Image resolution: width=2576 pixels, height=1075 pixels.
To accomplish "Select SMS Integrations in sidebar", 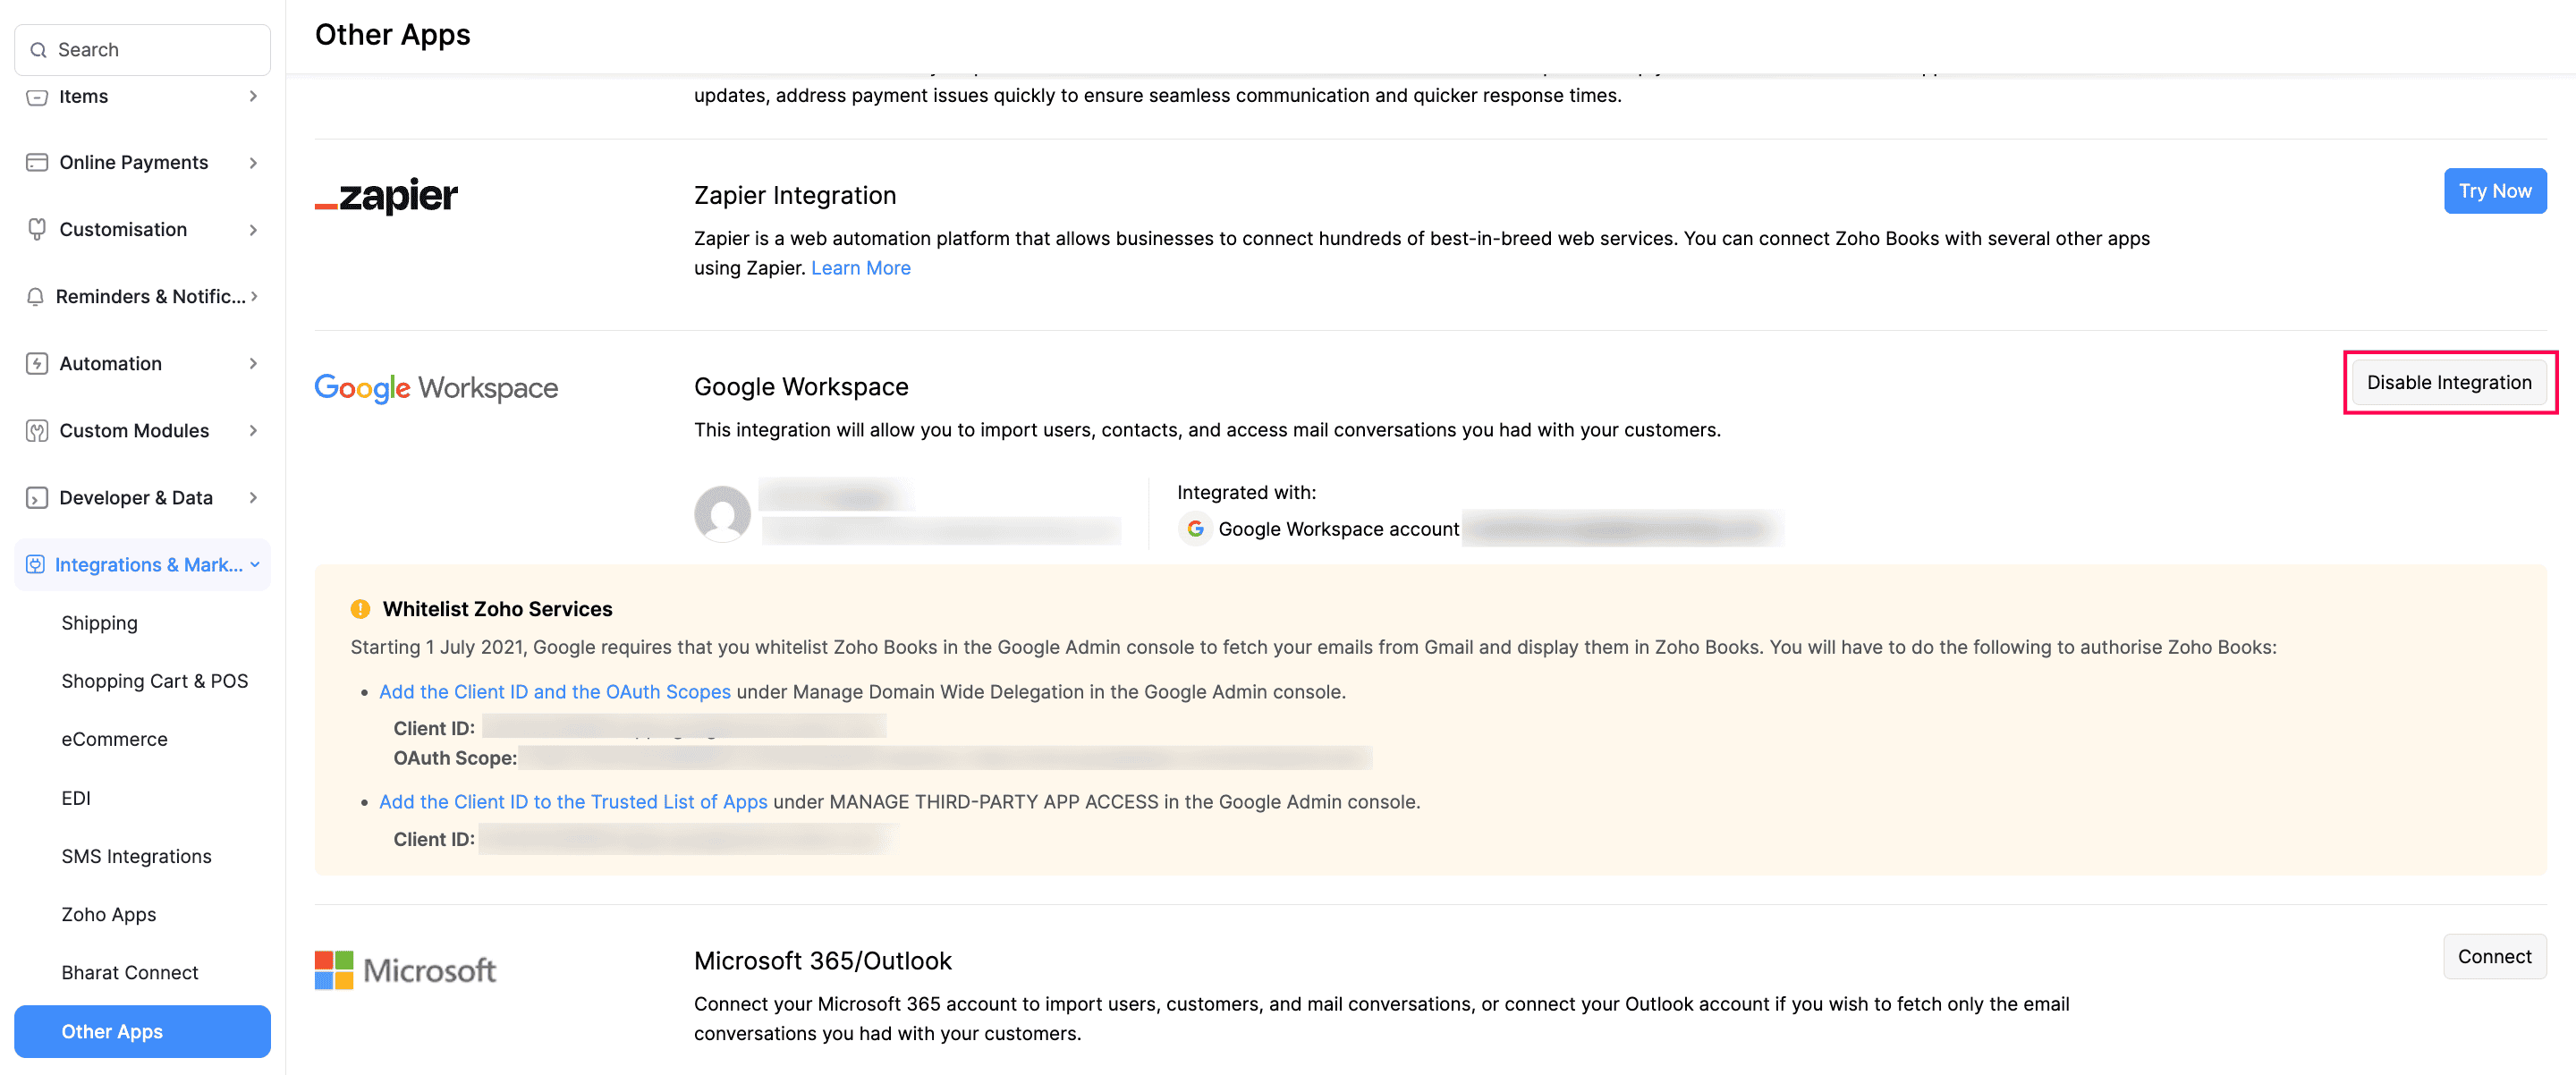I will pyautogui.click(x=136, y=856).
